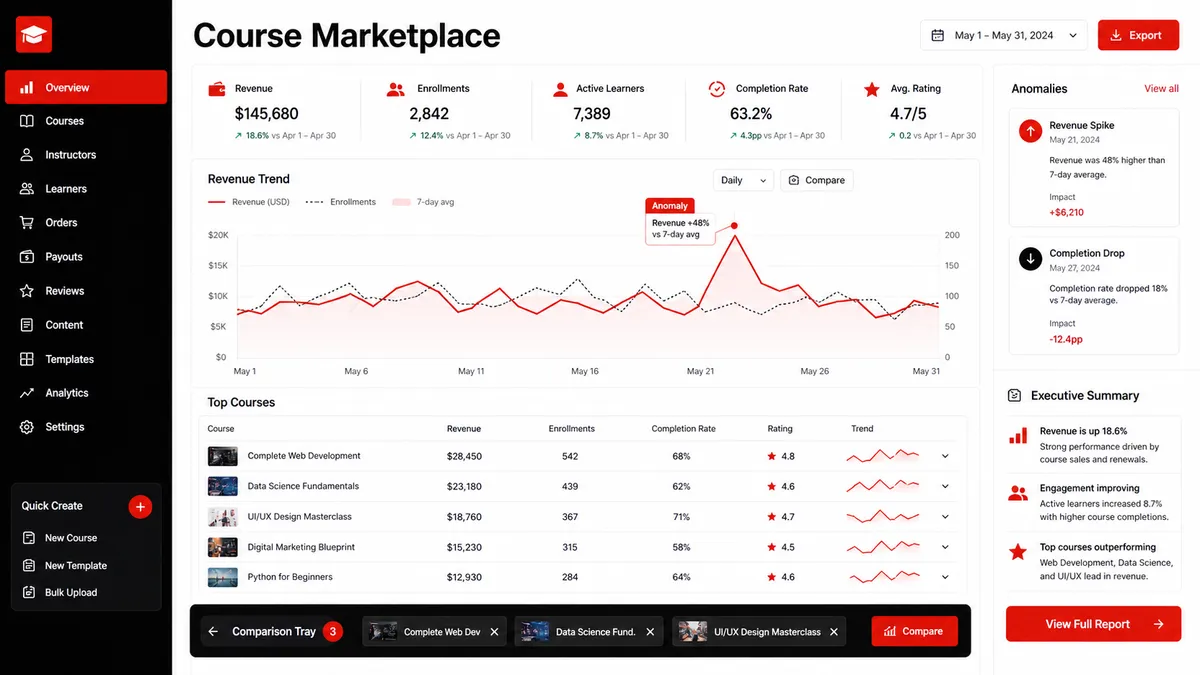Click the red plus Quick Create button
This screenshot has width=1200, height=675.
pos(140,506)
